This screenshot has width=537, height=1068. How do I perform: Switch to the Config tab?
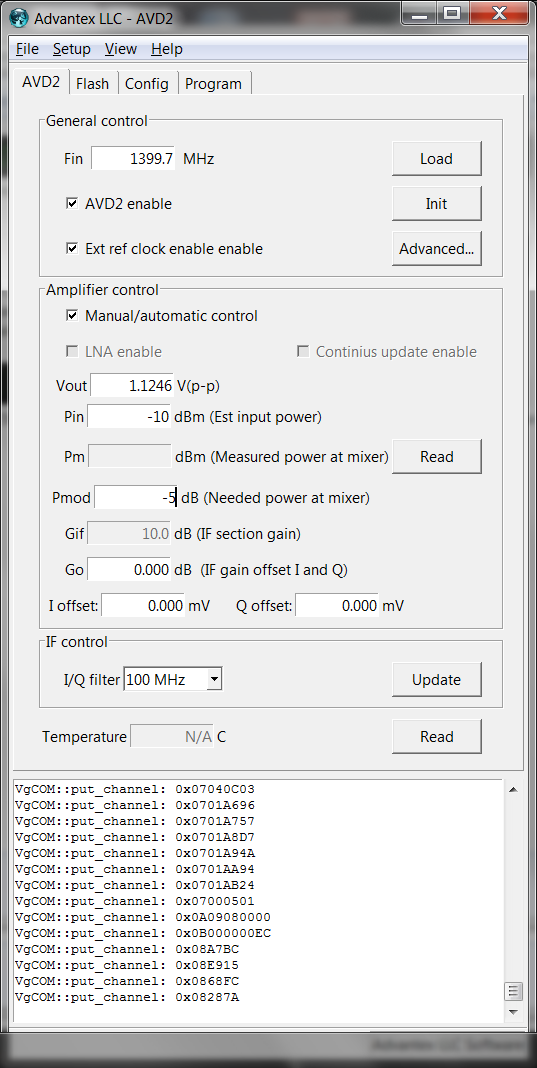coord(147,84)
